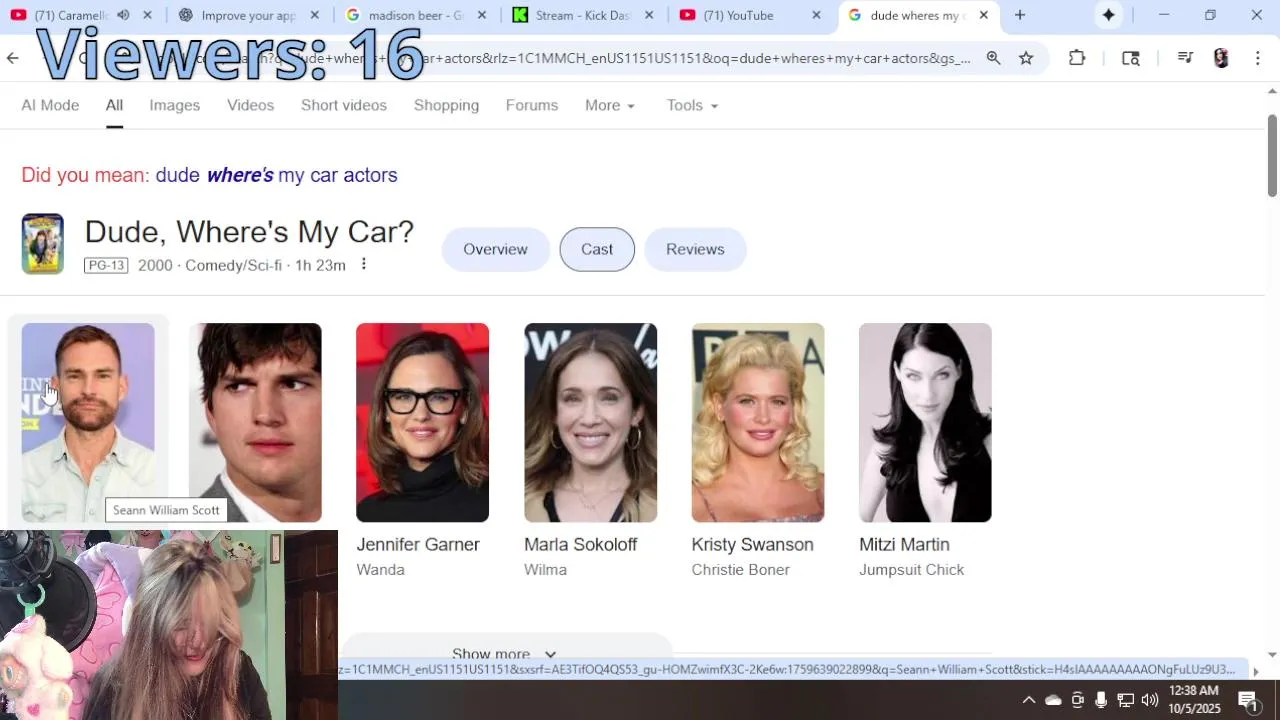Viewport: 1280px width, 720px height.
Task: Click the Meet Now camera tray icon
Action: [1077, 700]
